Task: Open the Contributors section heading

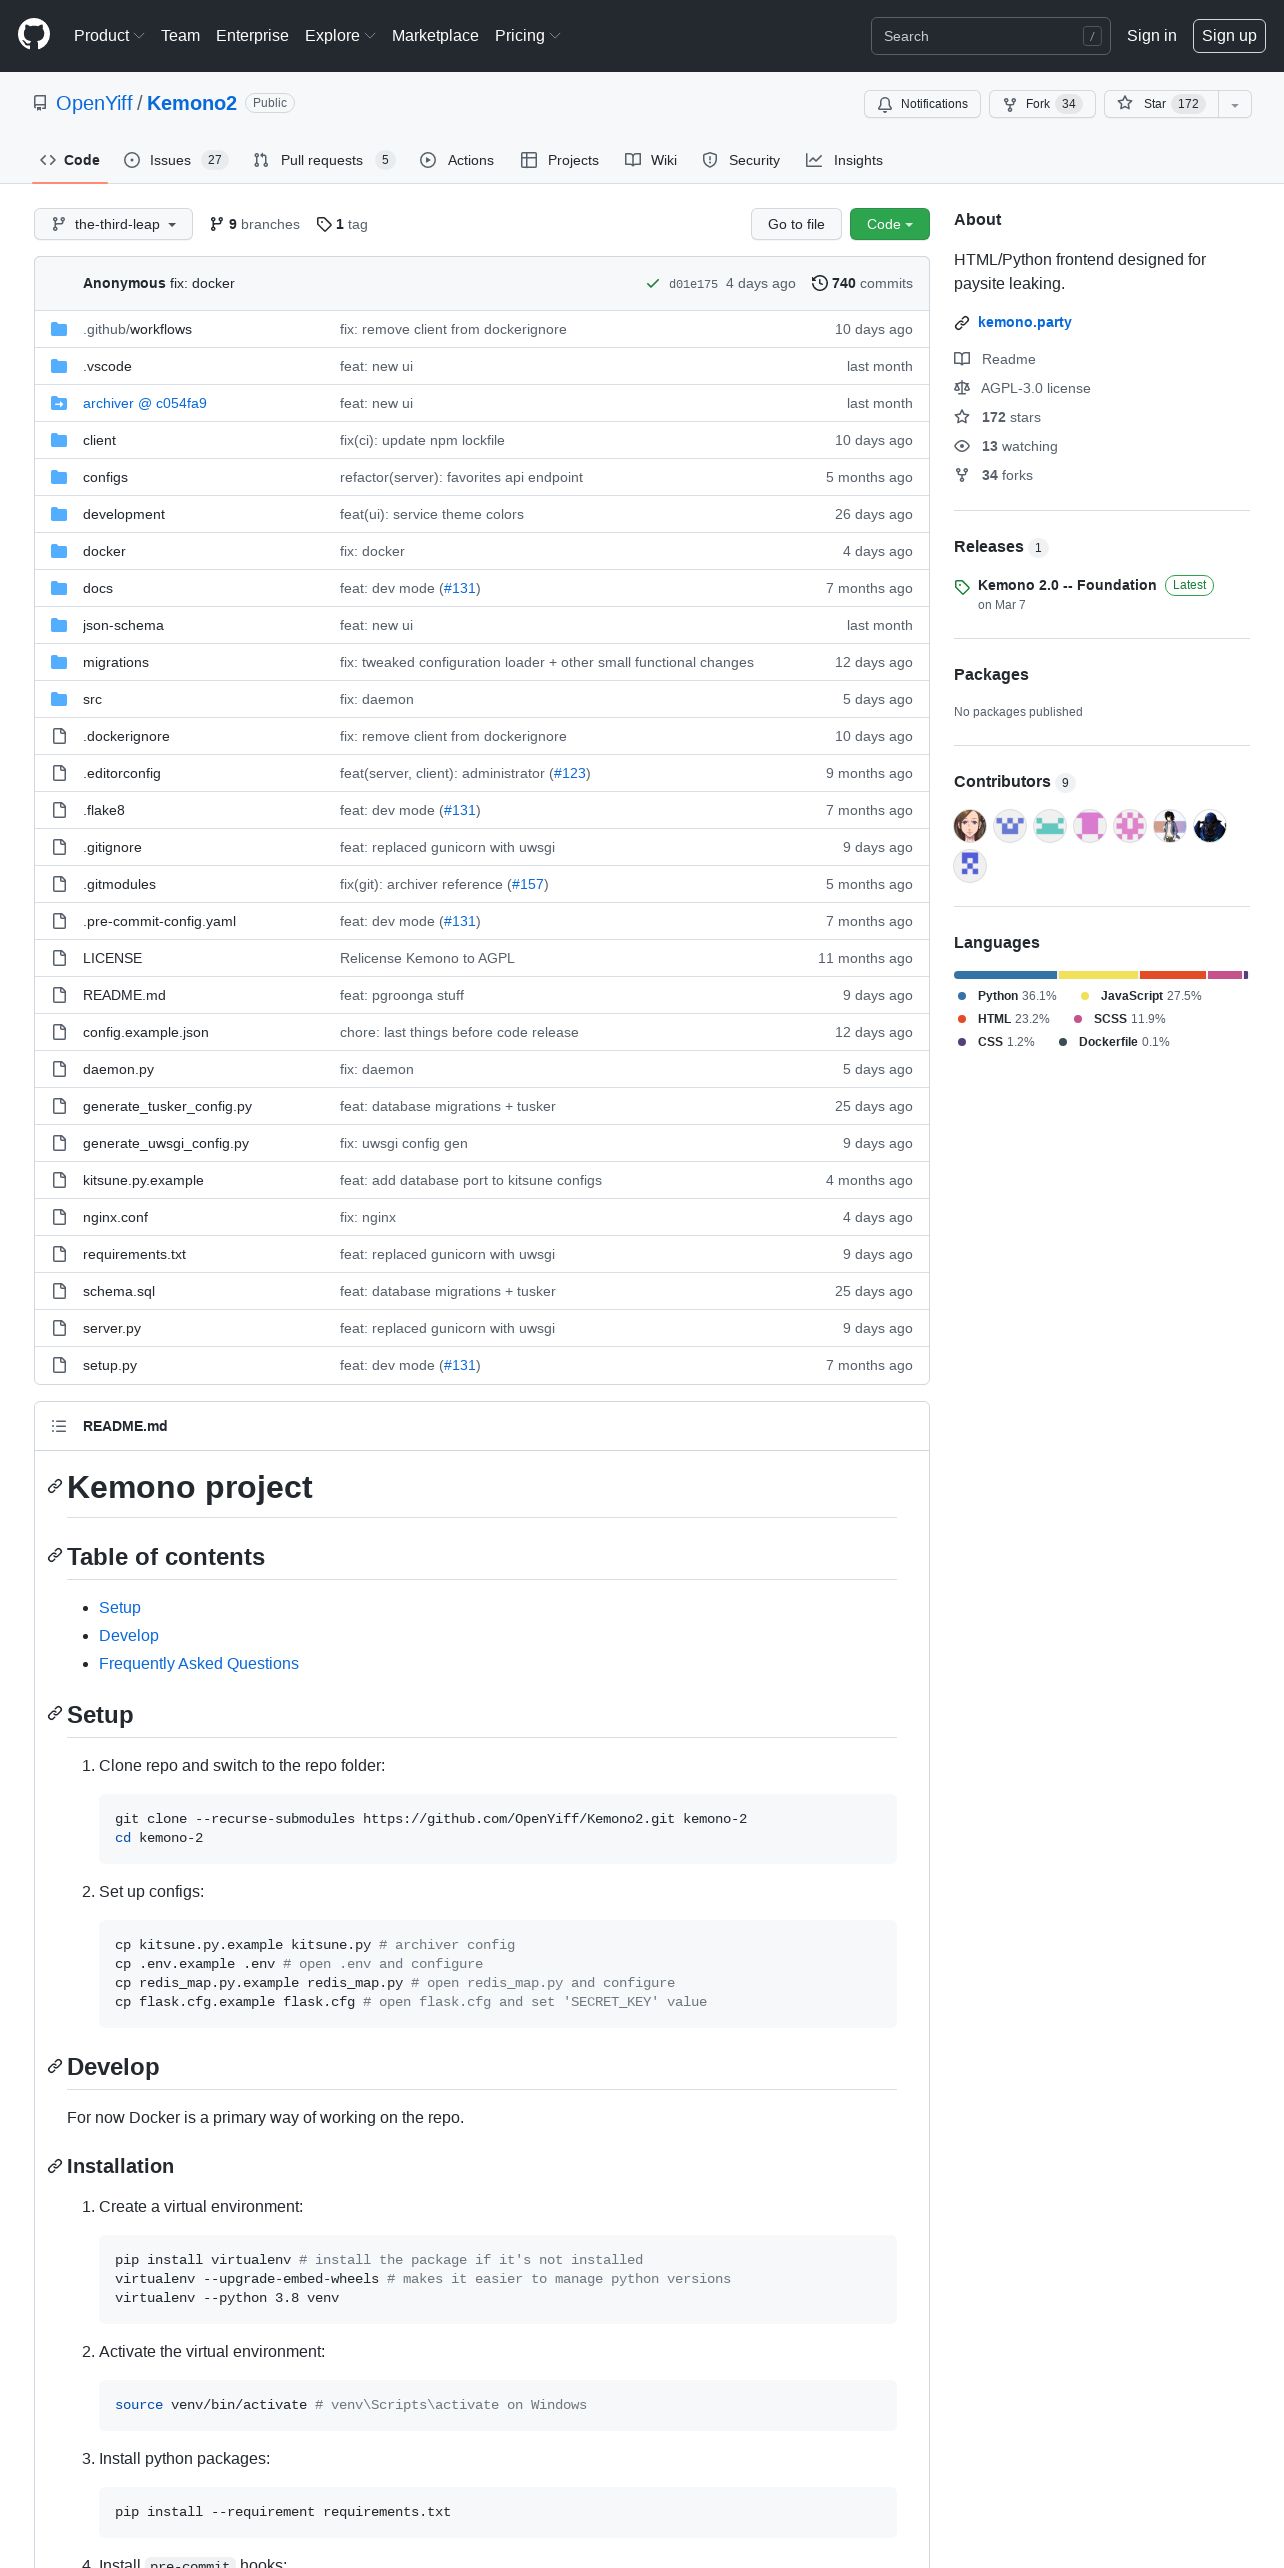Action: click(x=1014, y=782)
